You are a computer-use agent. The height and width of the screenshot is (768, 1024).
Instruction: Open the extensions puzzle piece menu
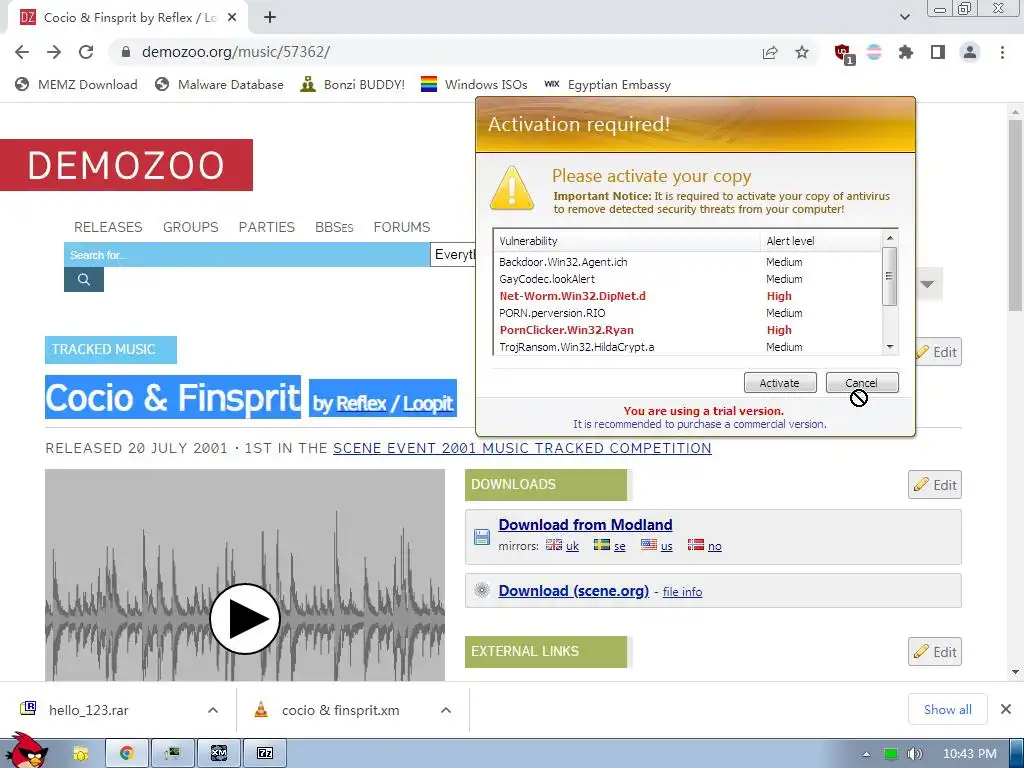click(x=905, y=52)
